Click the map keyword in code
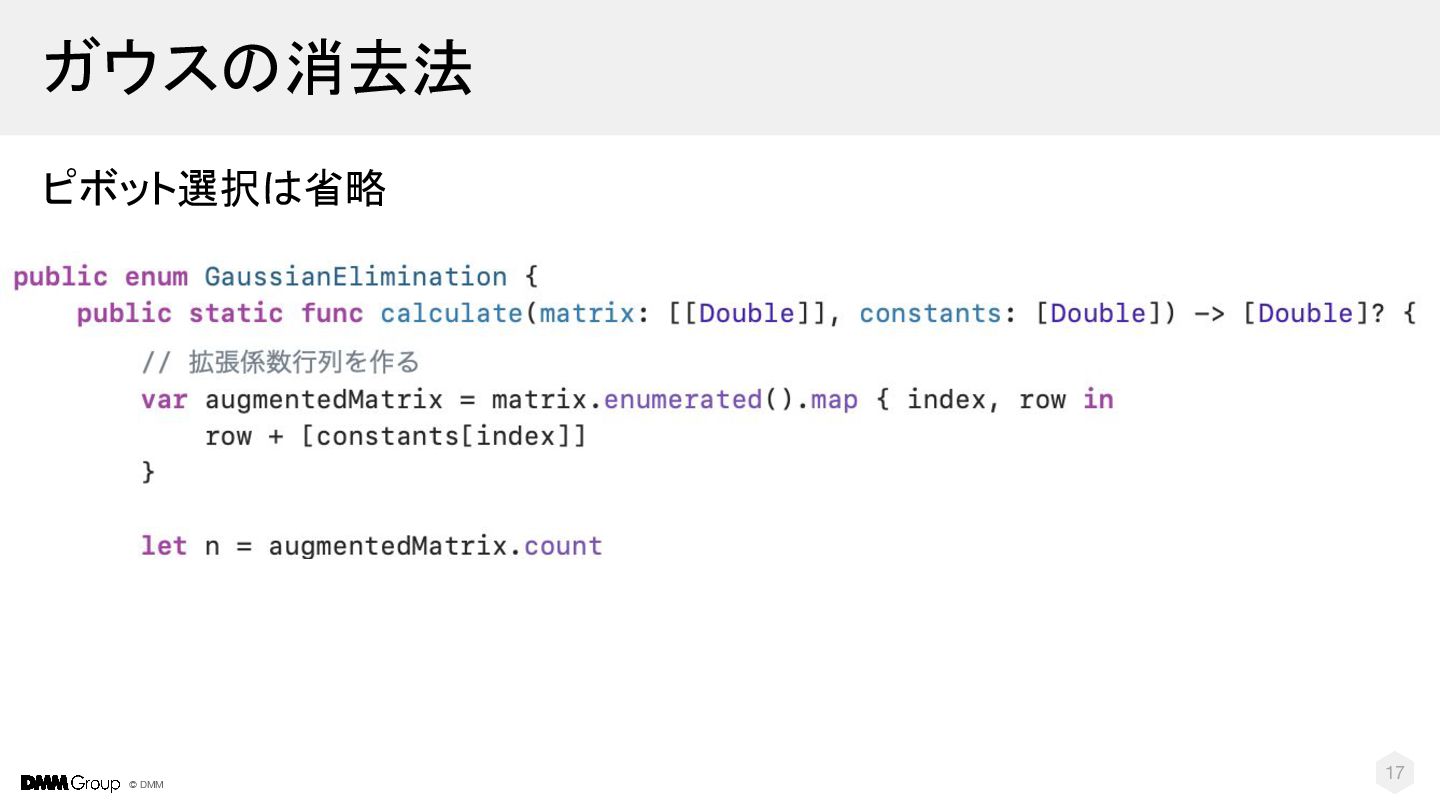 [834, 400]
